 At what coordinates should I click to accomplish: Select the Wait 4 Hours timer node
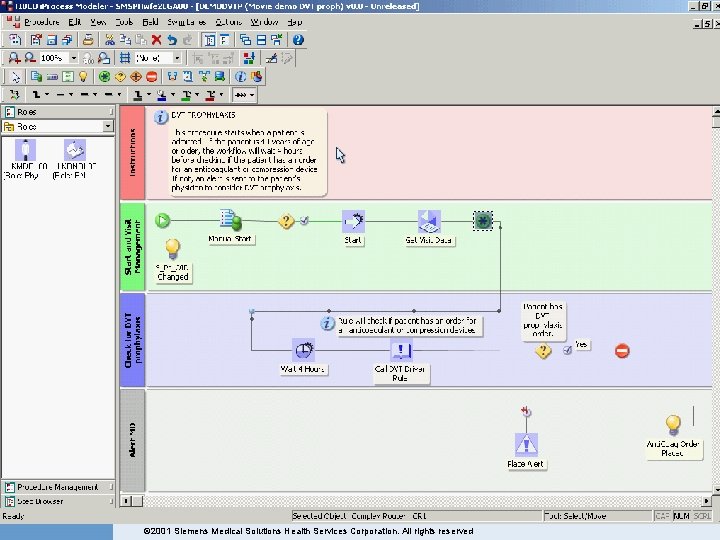tap(303, 350)
